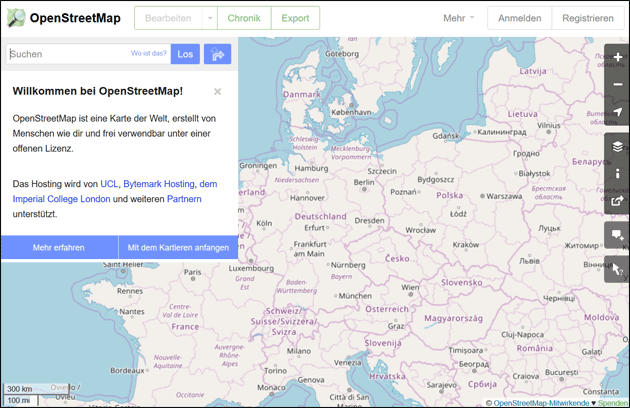
Task: Click København label on the map
Action: pyautogui.click(x=351, y=112)
